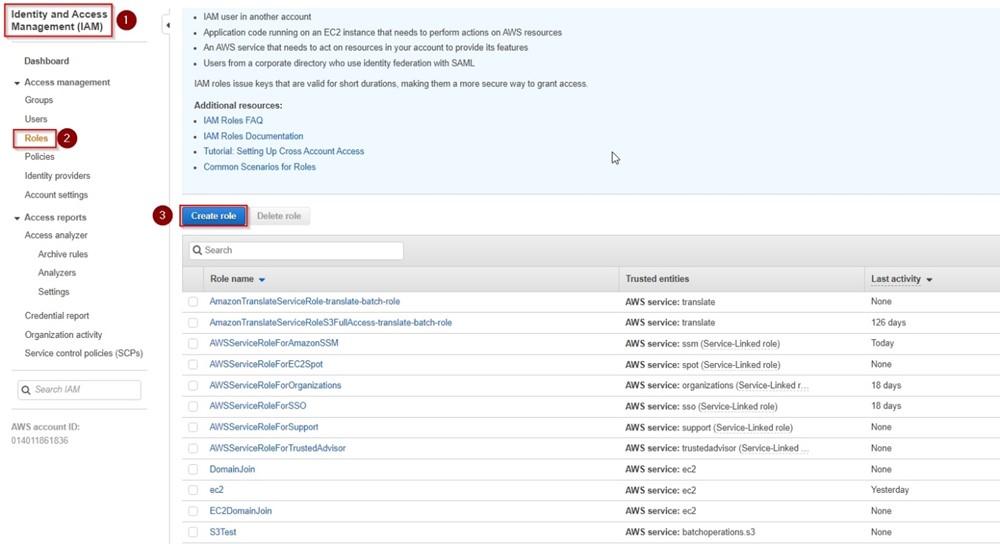Screen dimensions: 1000x544
Task: Open the S3Test role
Action: (x=223, y=532)
